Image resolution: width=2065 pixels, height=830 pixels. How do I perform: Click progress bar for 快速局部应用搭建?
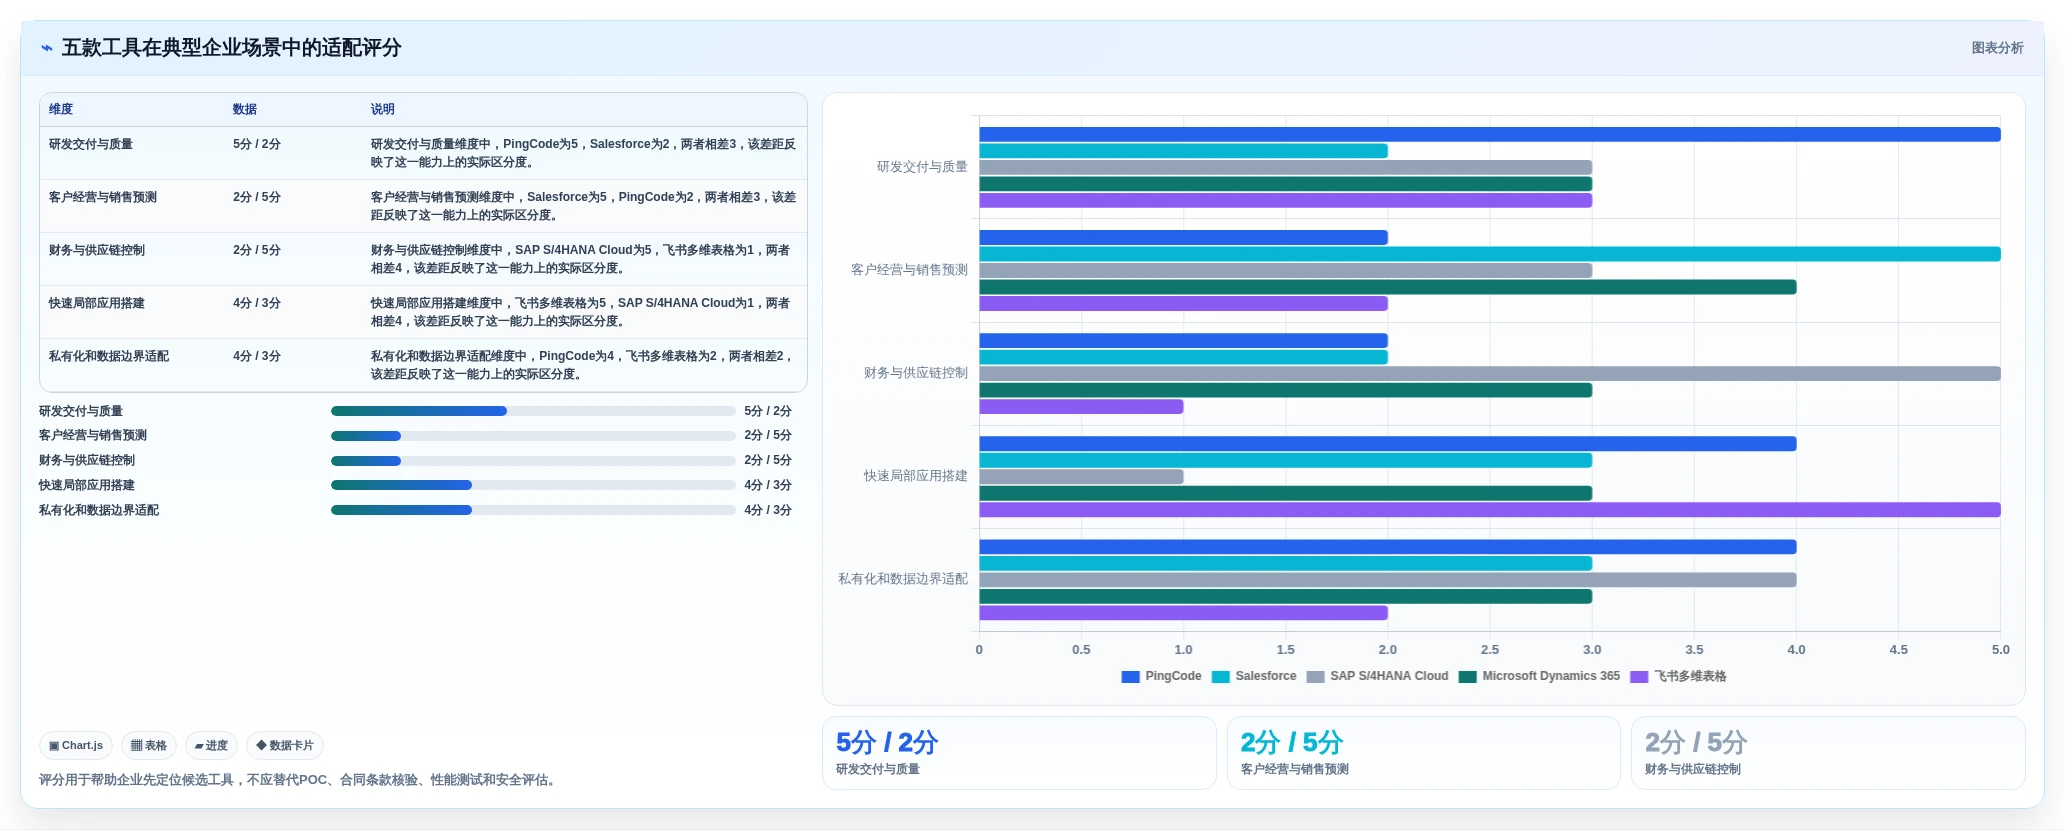coord(533,485)
